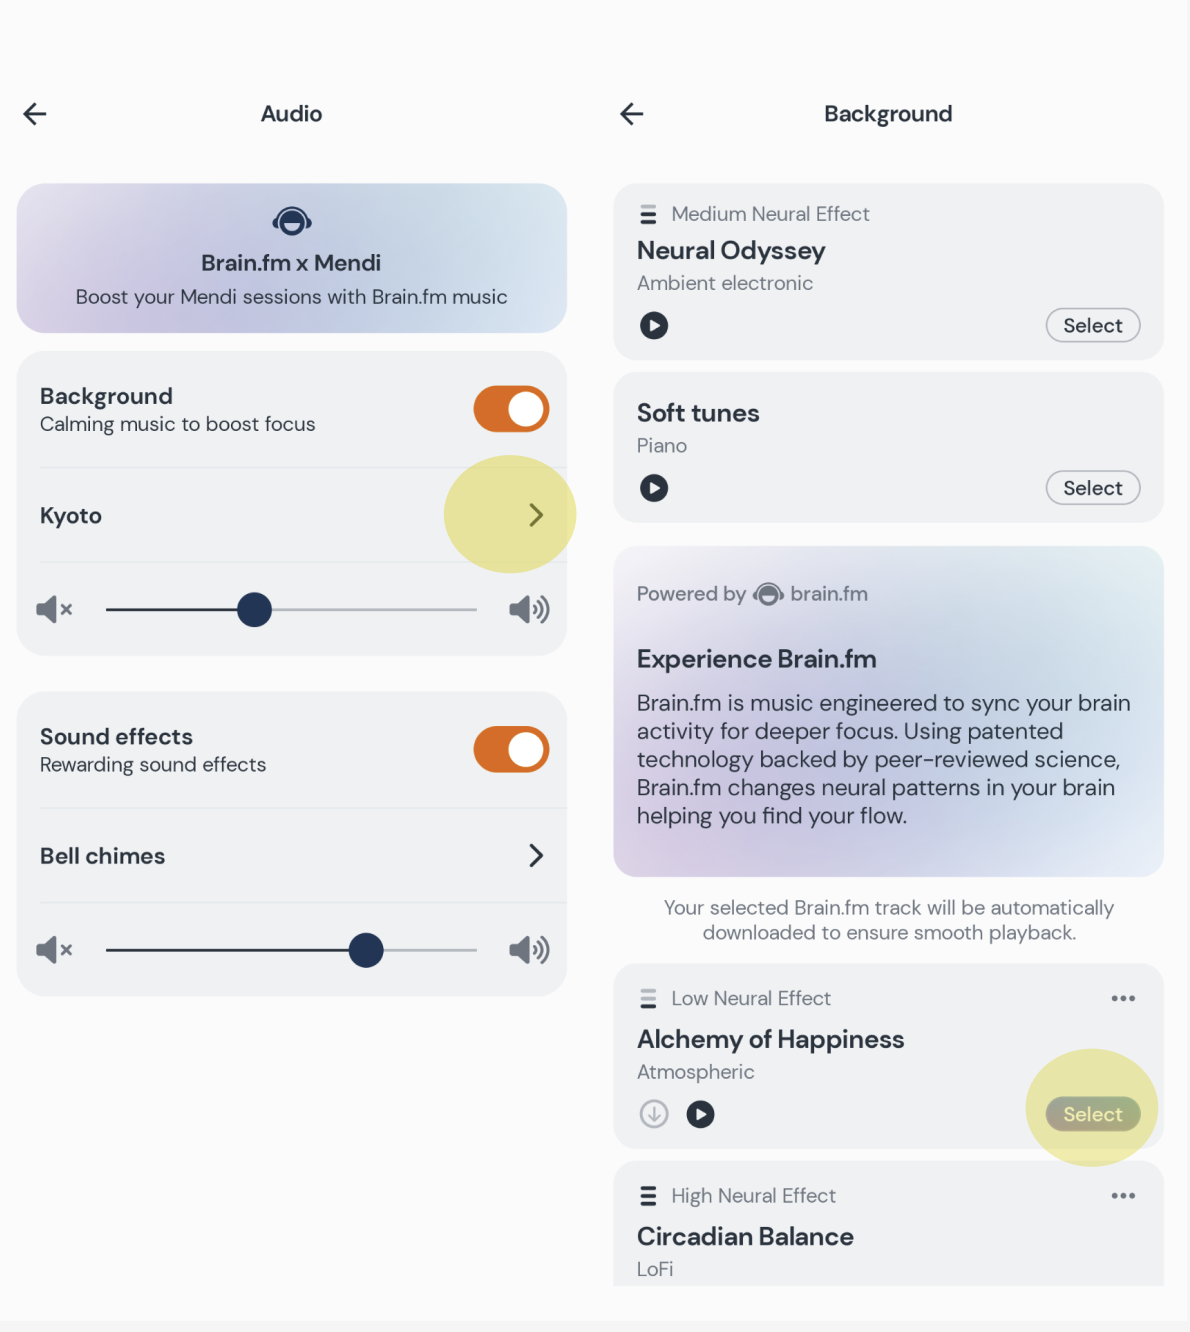
Task: Click the background music volume slider handle
Action: click(255, 609)
